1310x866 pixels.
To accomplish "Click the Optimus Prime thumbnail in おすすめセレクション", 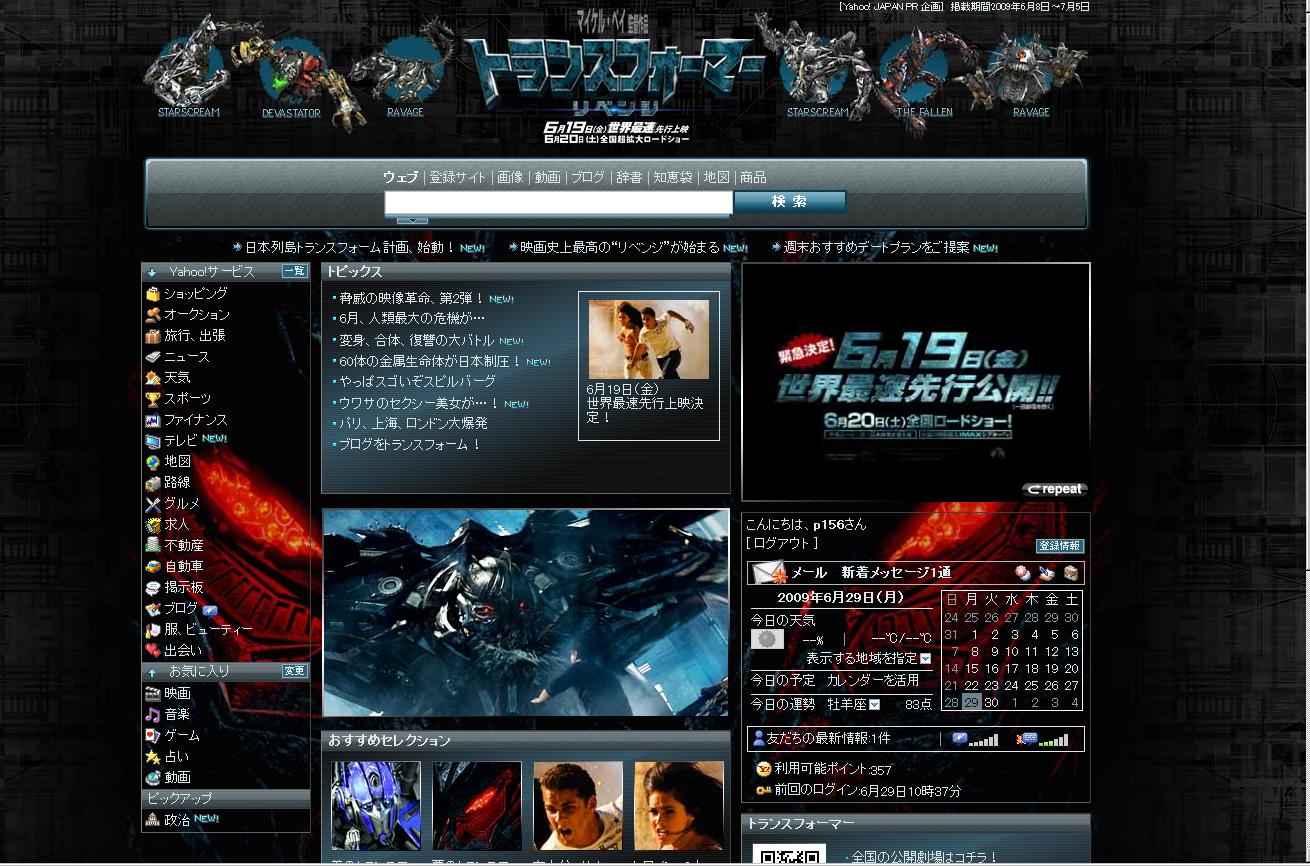I will (x=376, y=806).
